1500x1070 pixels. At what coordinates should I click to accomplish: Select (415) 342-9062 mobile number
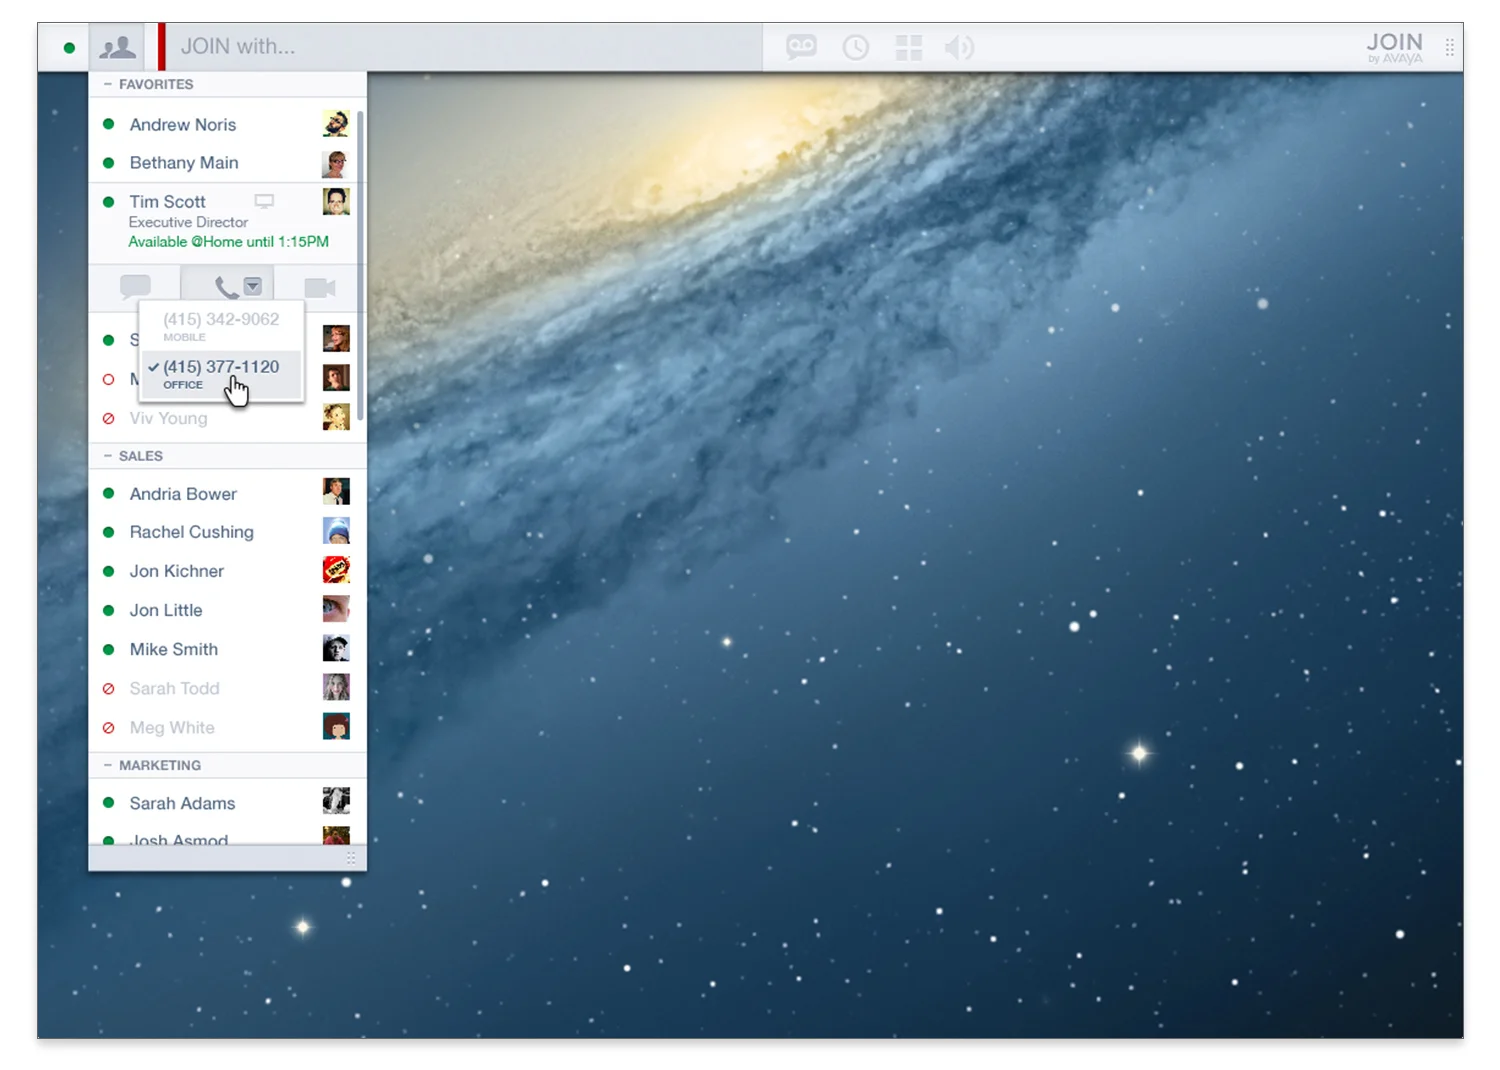(221, 326)
